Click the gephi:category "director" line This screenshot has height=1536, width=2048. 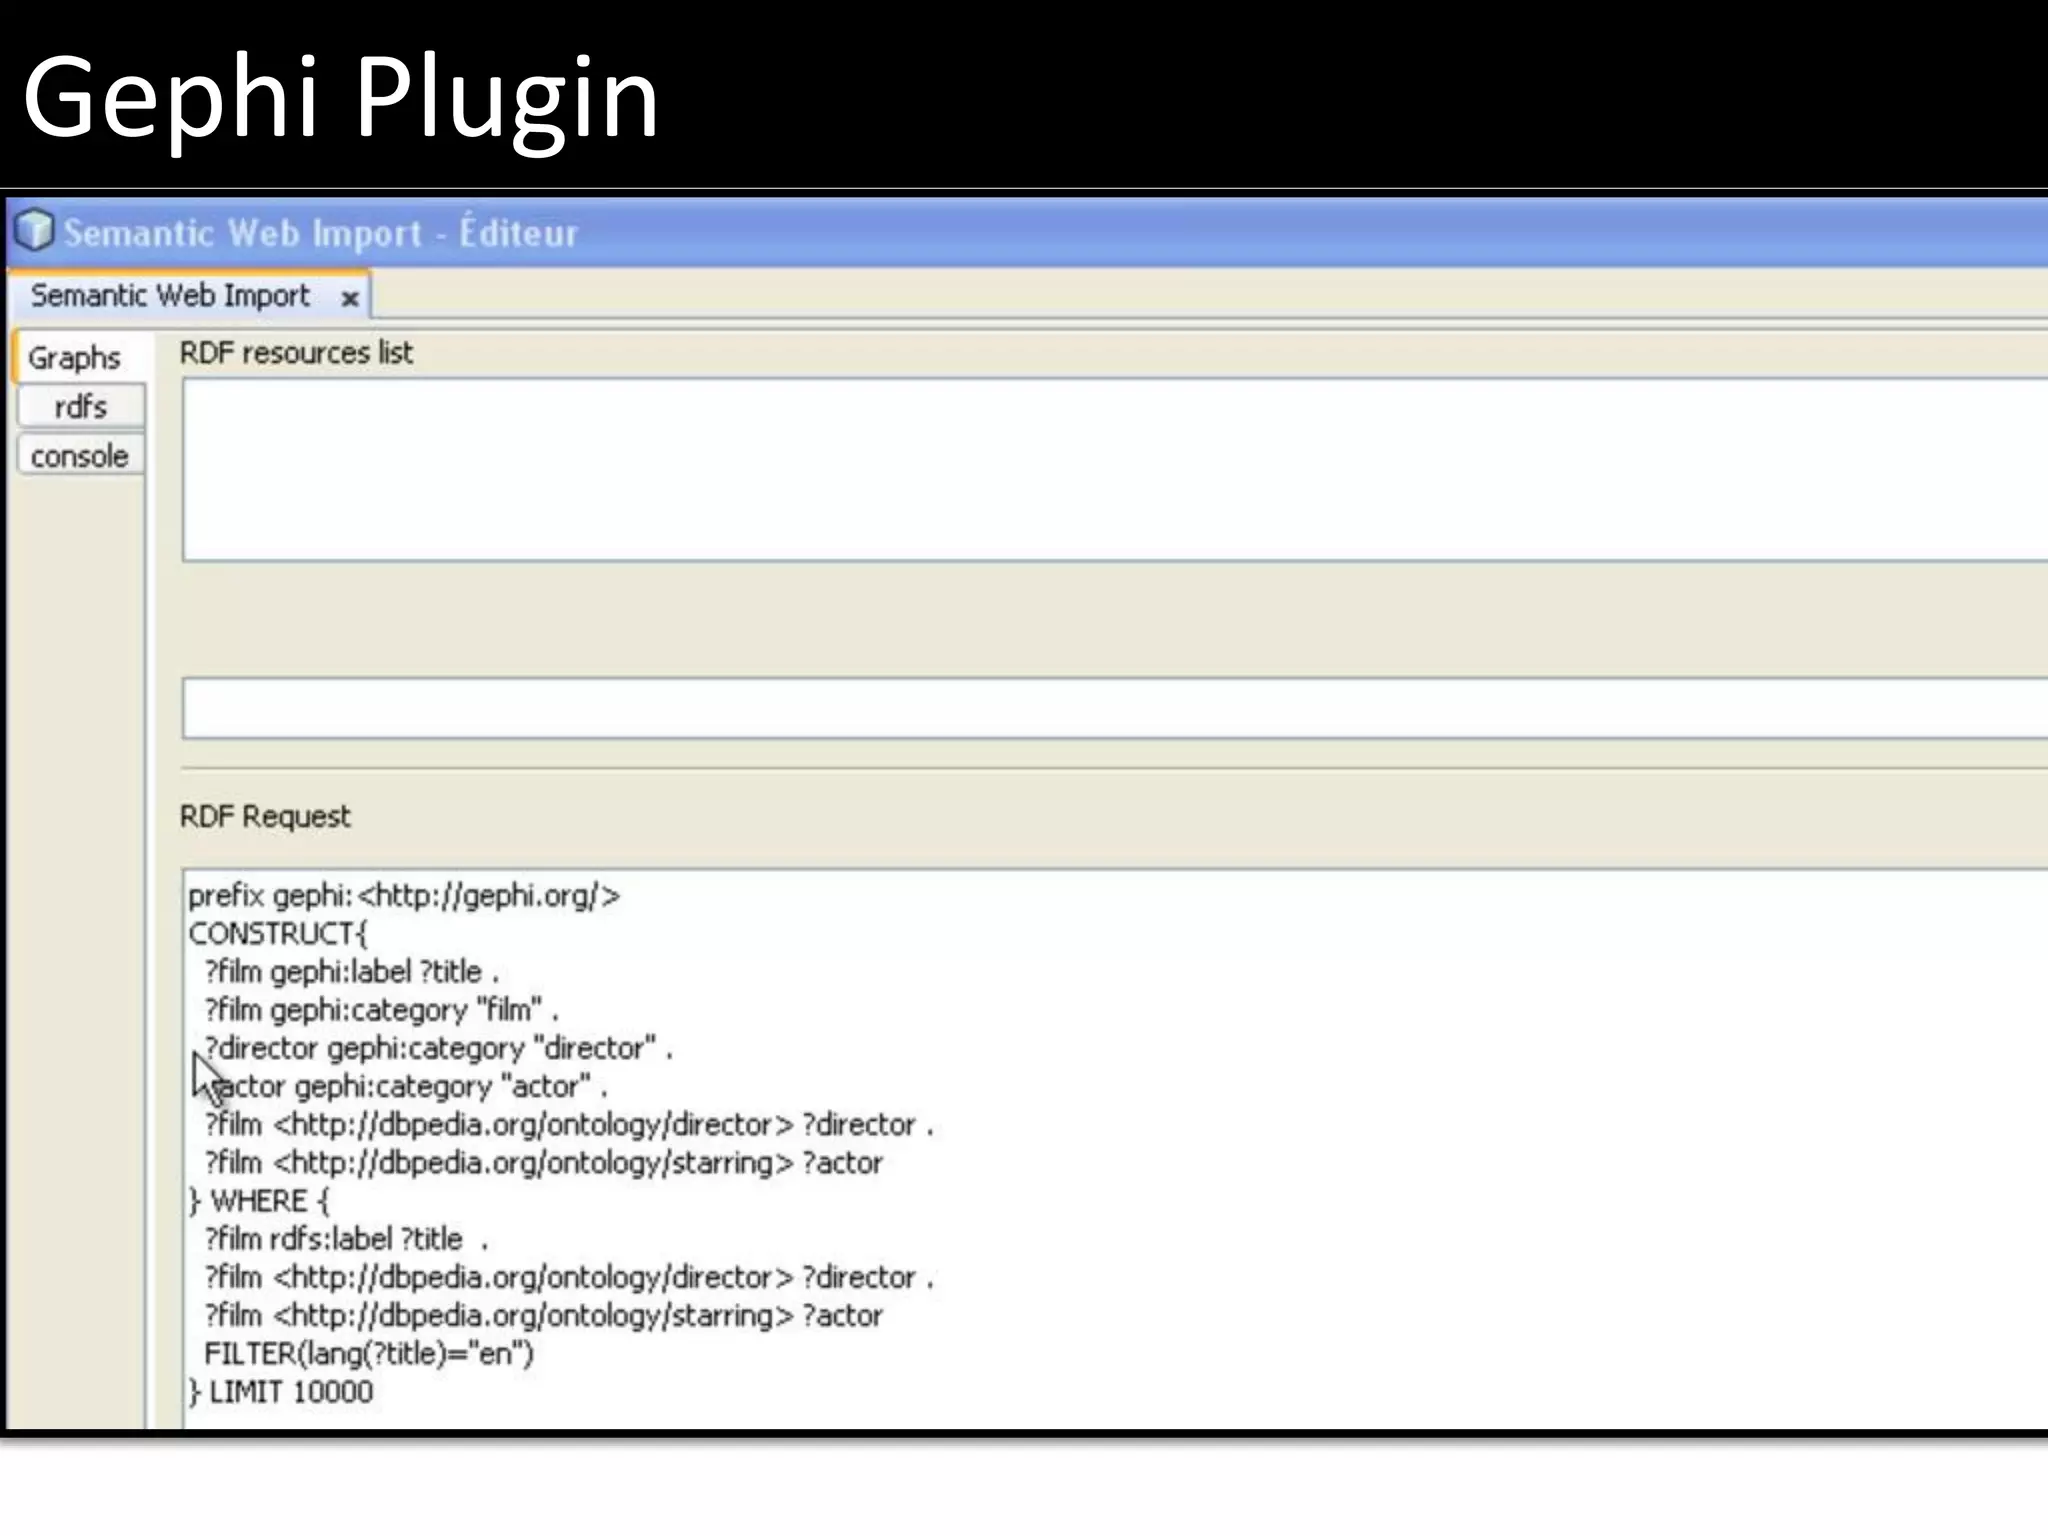(x=438, y=1048)
